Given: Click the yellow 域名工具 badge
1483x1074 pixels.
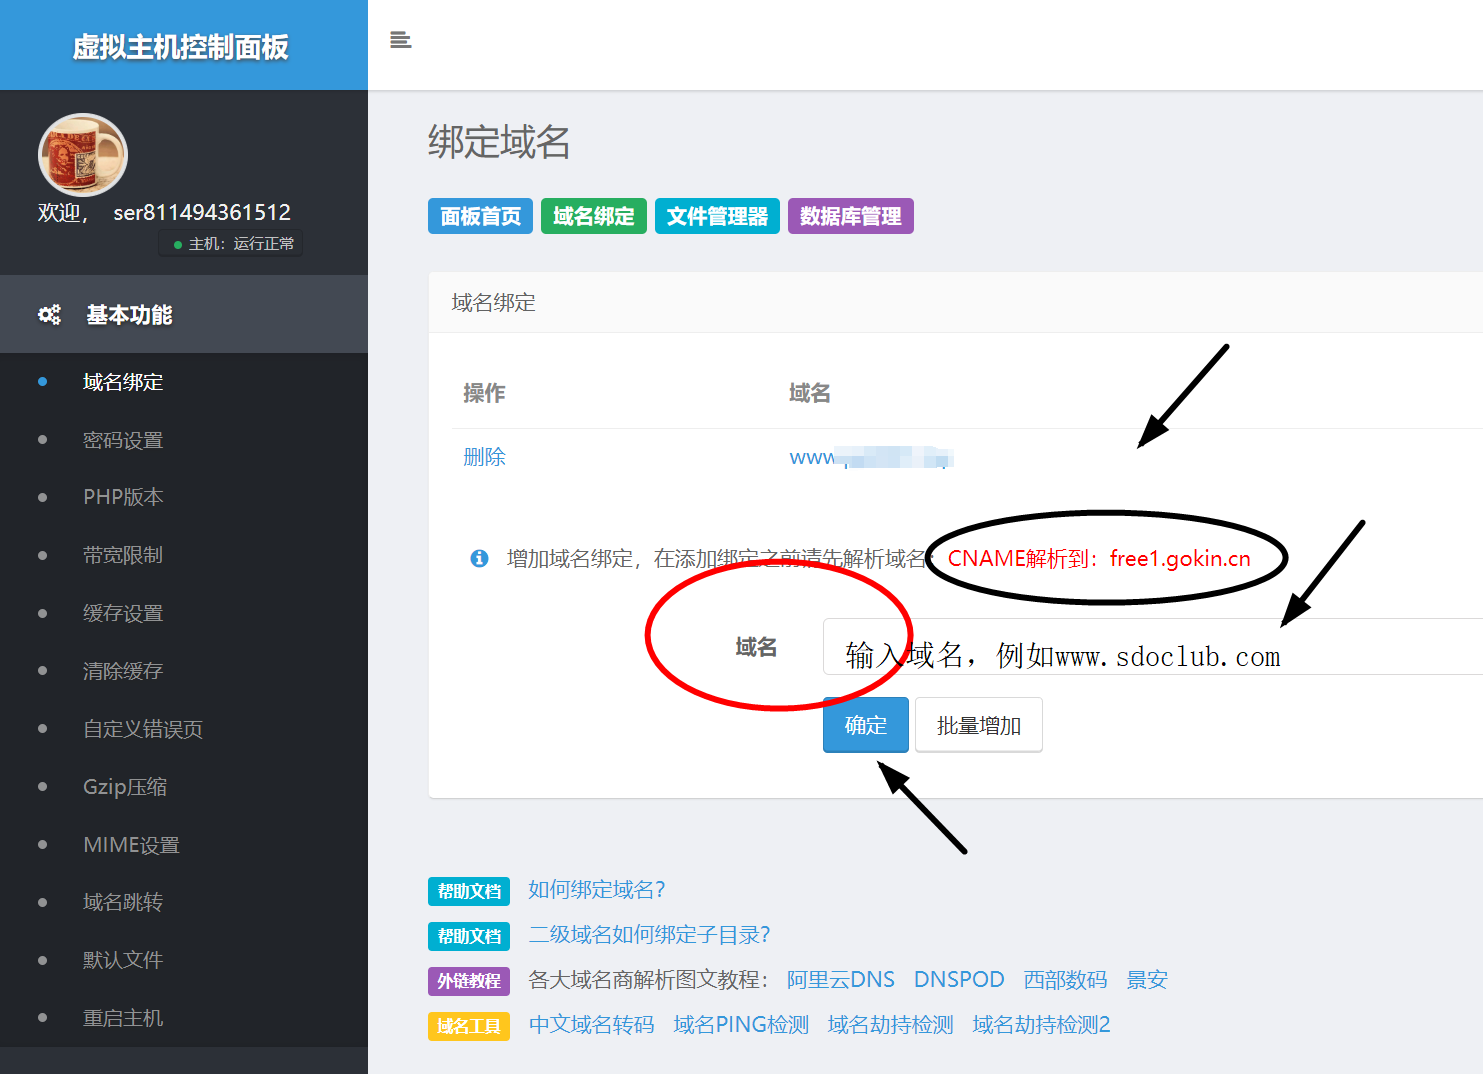Looking at the screenshot, I should [x=469, y=1026].
